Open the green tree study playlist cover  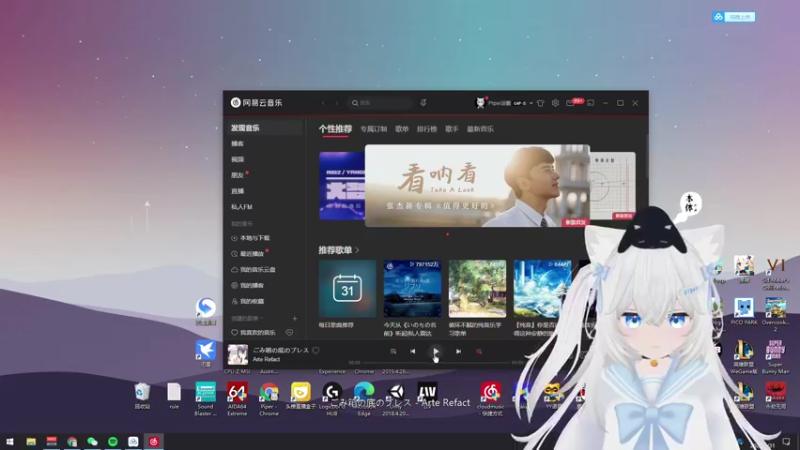click(478, 289)
